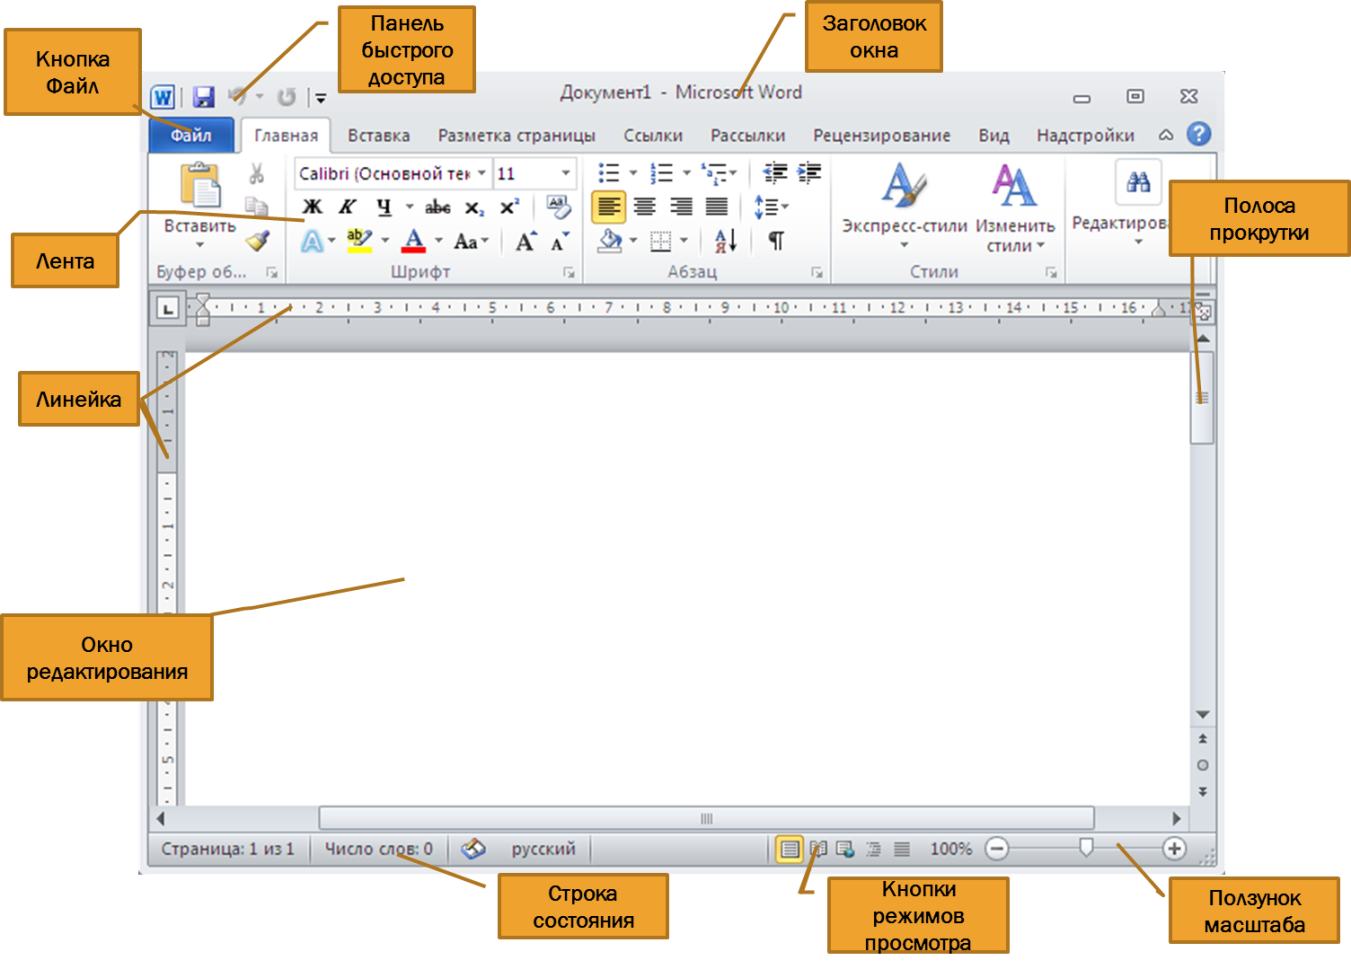Image resolution: width=1351 pixels, height=969 pixels.
Task: Open the Word application icon menu
Action: (x=163, y=97)
